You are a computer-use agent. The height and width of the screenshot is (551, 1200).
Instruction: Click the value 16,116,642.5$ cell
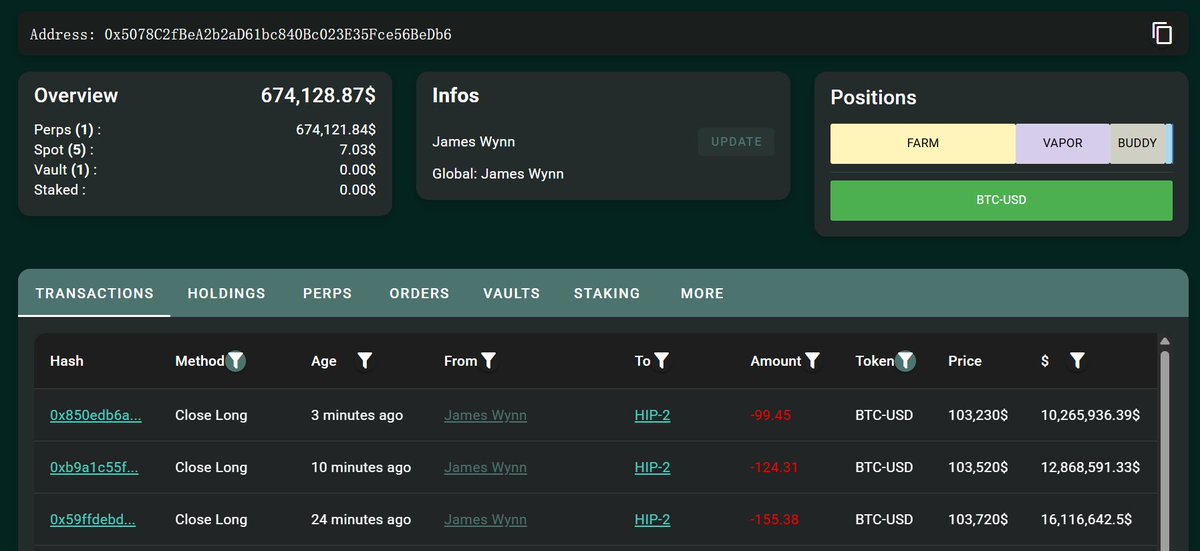[1086, 519]
